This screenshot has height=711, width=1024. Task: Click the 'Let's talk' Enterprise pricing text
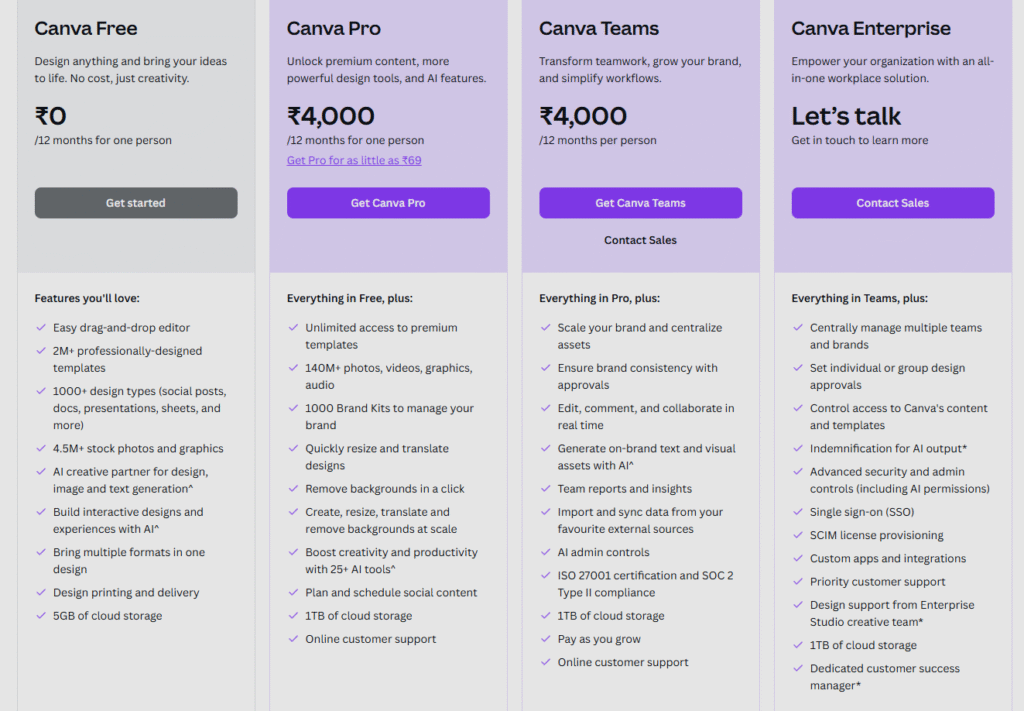tap(846, 116)
